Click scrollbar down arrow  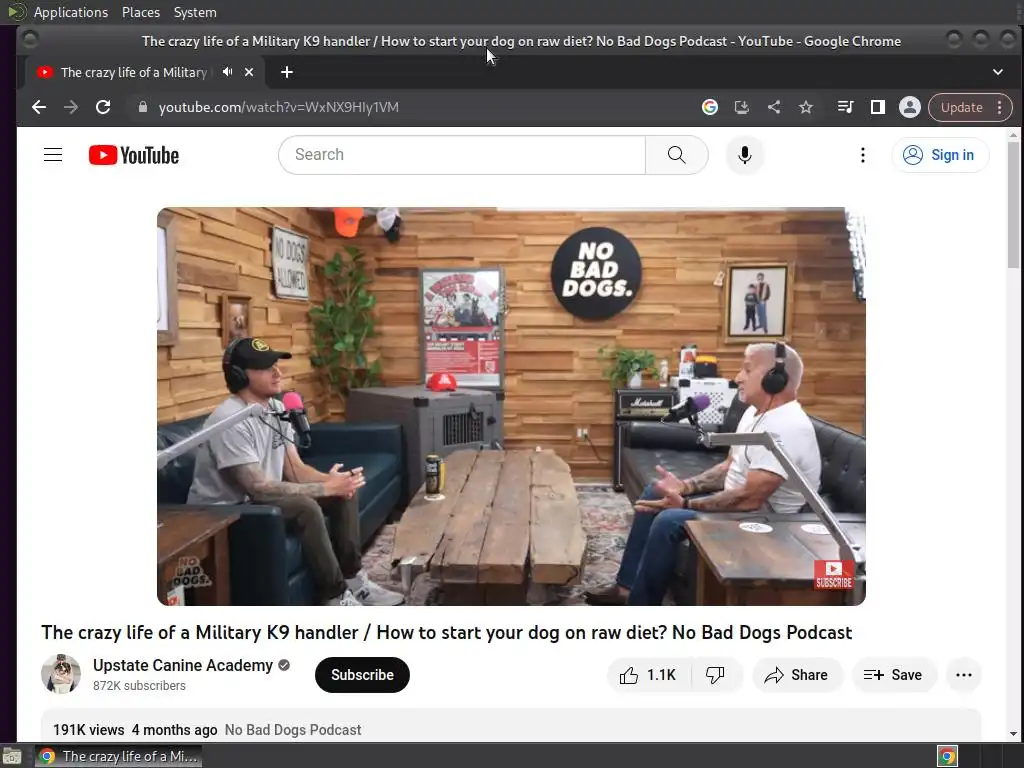click(1014, 734)
